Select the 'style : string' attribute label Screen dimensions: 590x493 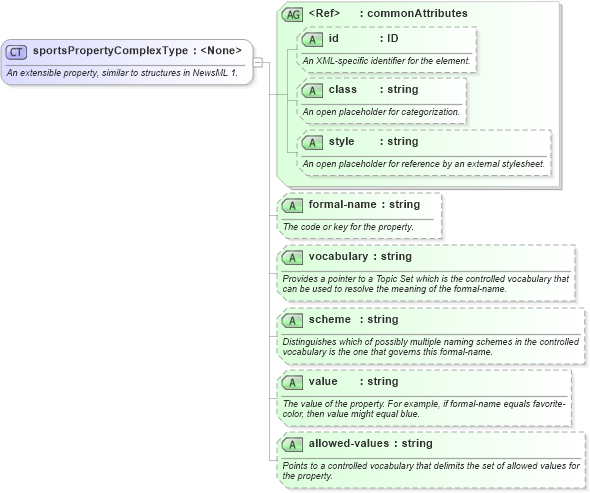(x=374, y=142)
